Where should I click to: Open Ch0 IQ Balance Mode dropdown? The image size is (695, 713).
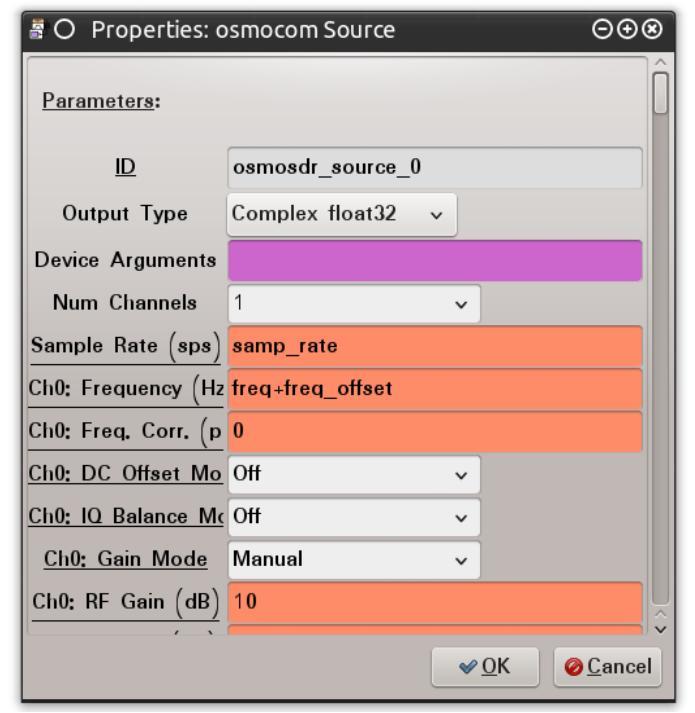pos(354,517)
